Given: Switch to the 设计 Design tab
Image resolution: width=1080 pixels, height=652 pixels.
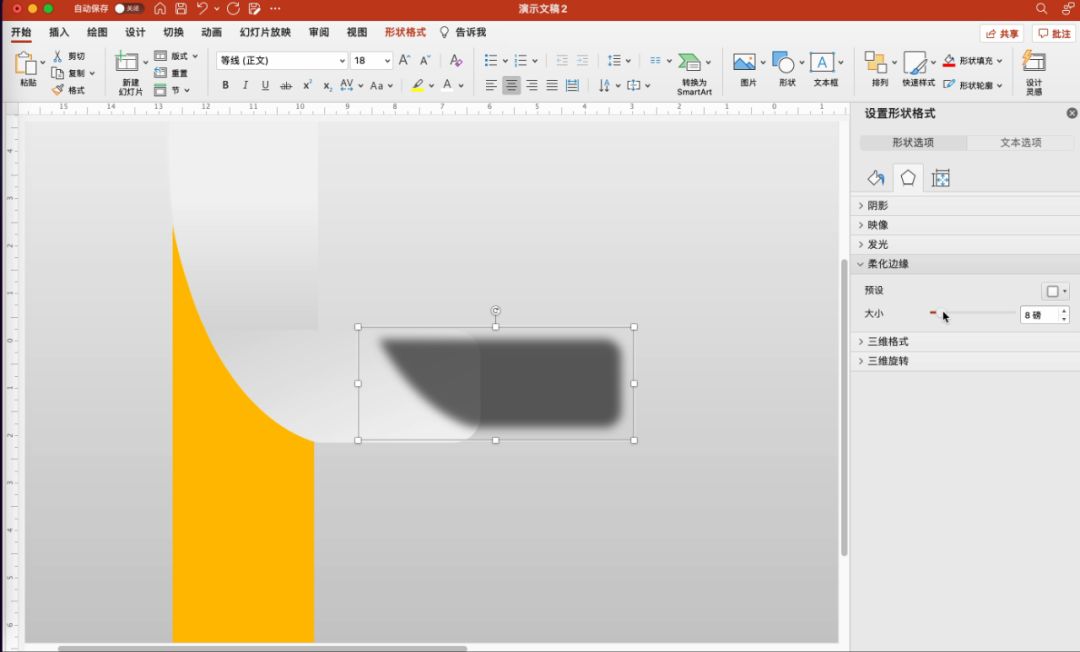Looking at the screenshot, I should [135, 32].
